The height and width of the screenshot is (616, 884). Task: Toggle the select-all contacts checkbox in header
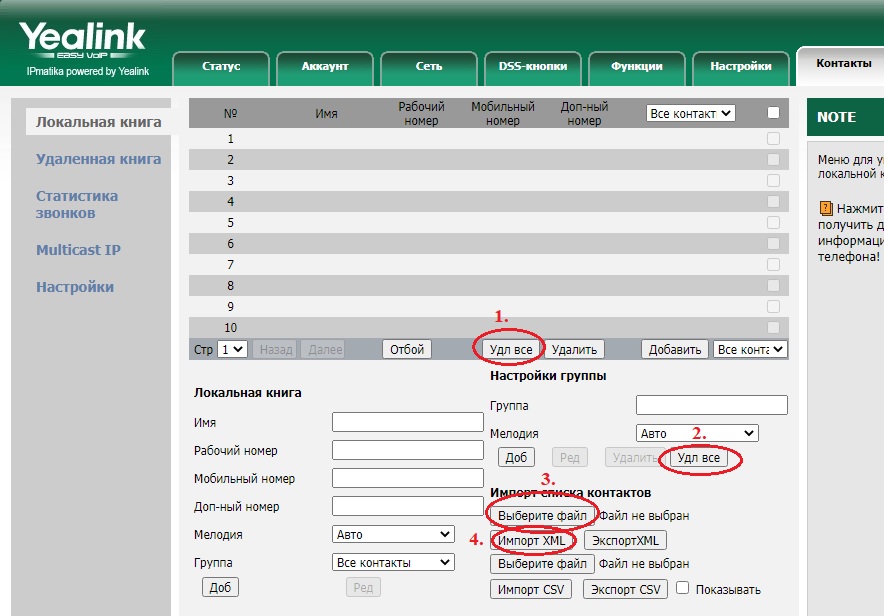(x=773, y=113)
